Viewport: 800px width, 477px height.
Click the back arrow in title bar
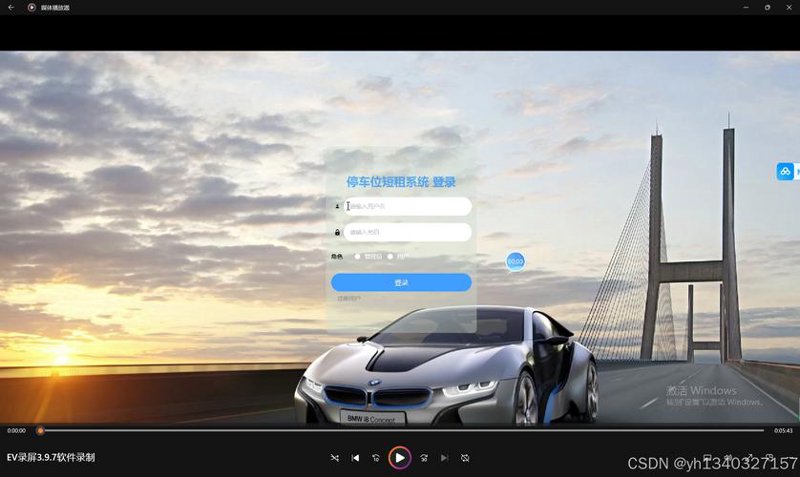[11, 8]
